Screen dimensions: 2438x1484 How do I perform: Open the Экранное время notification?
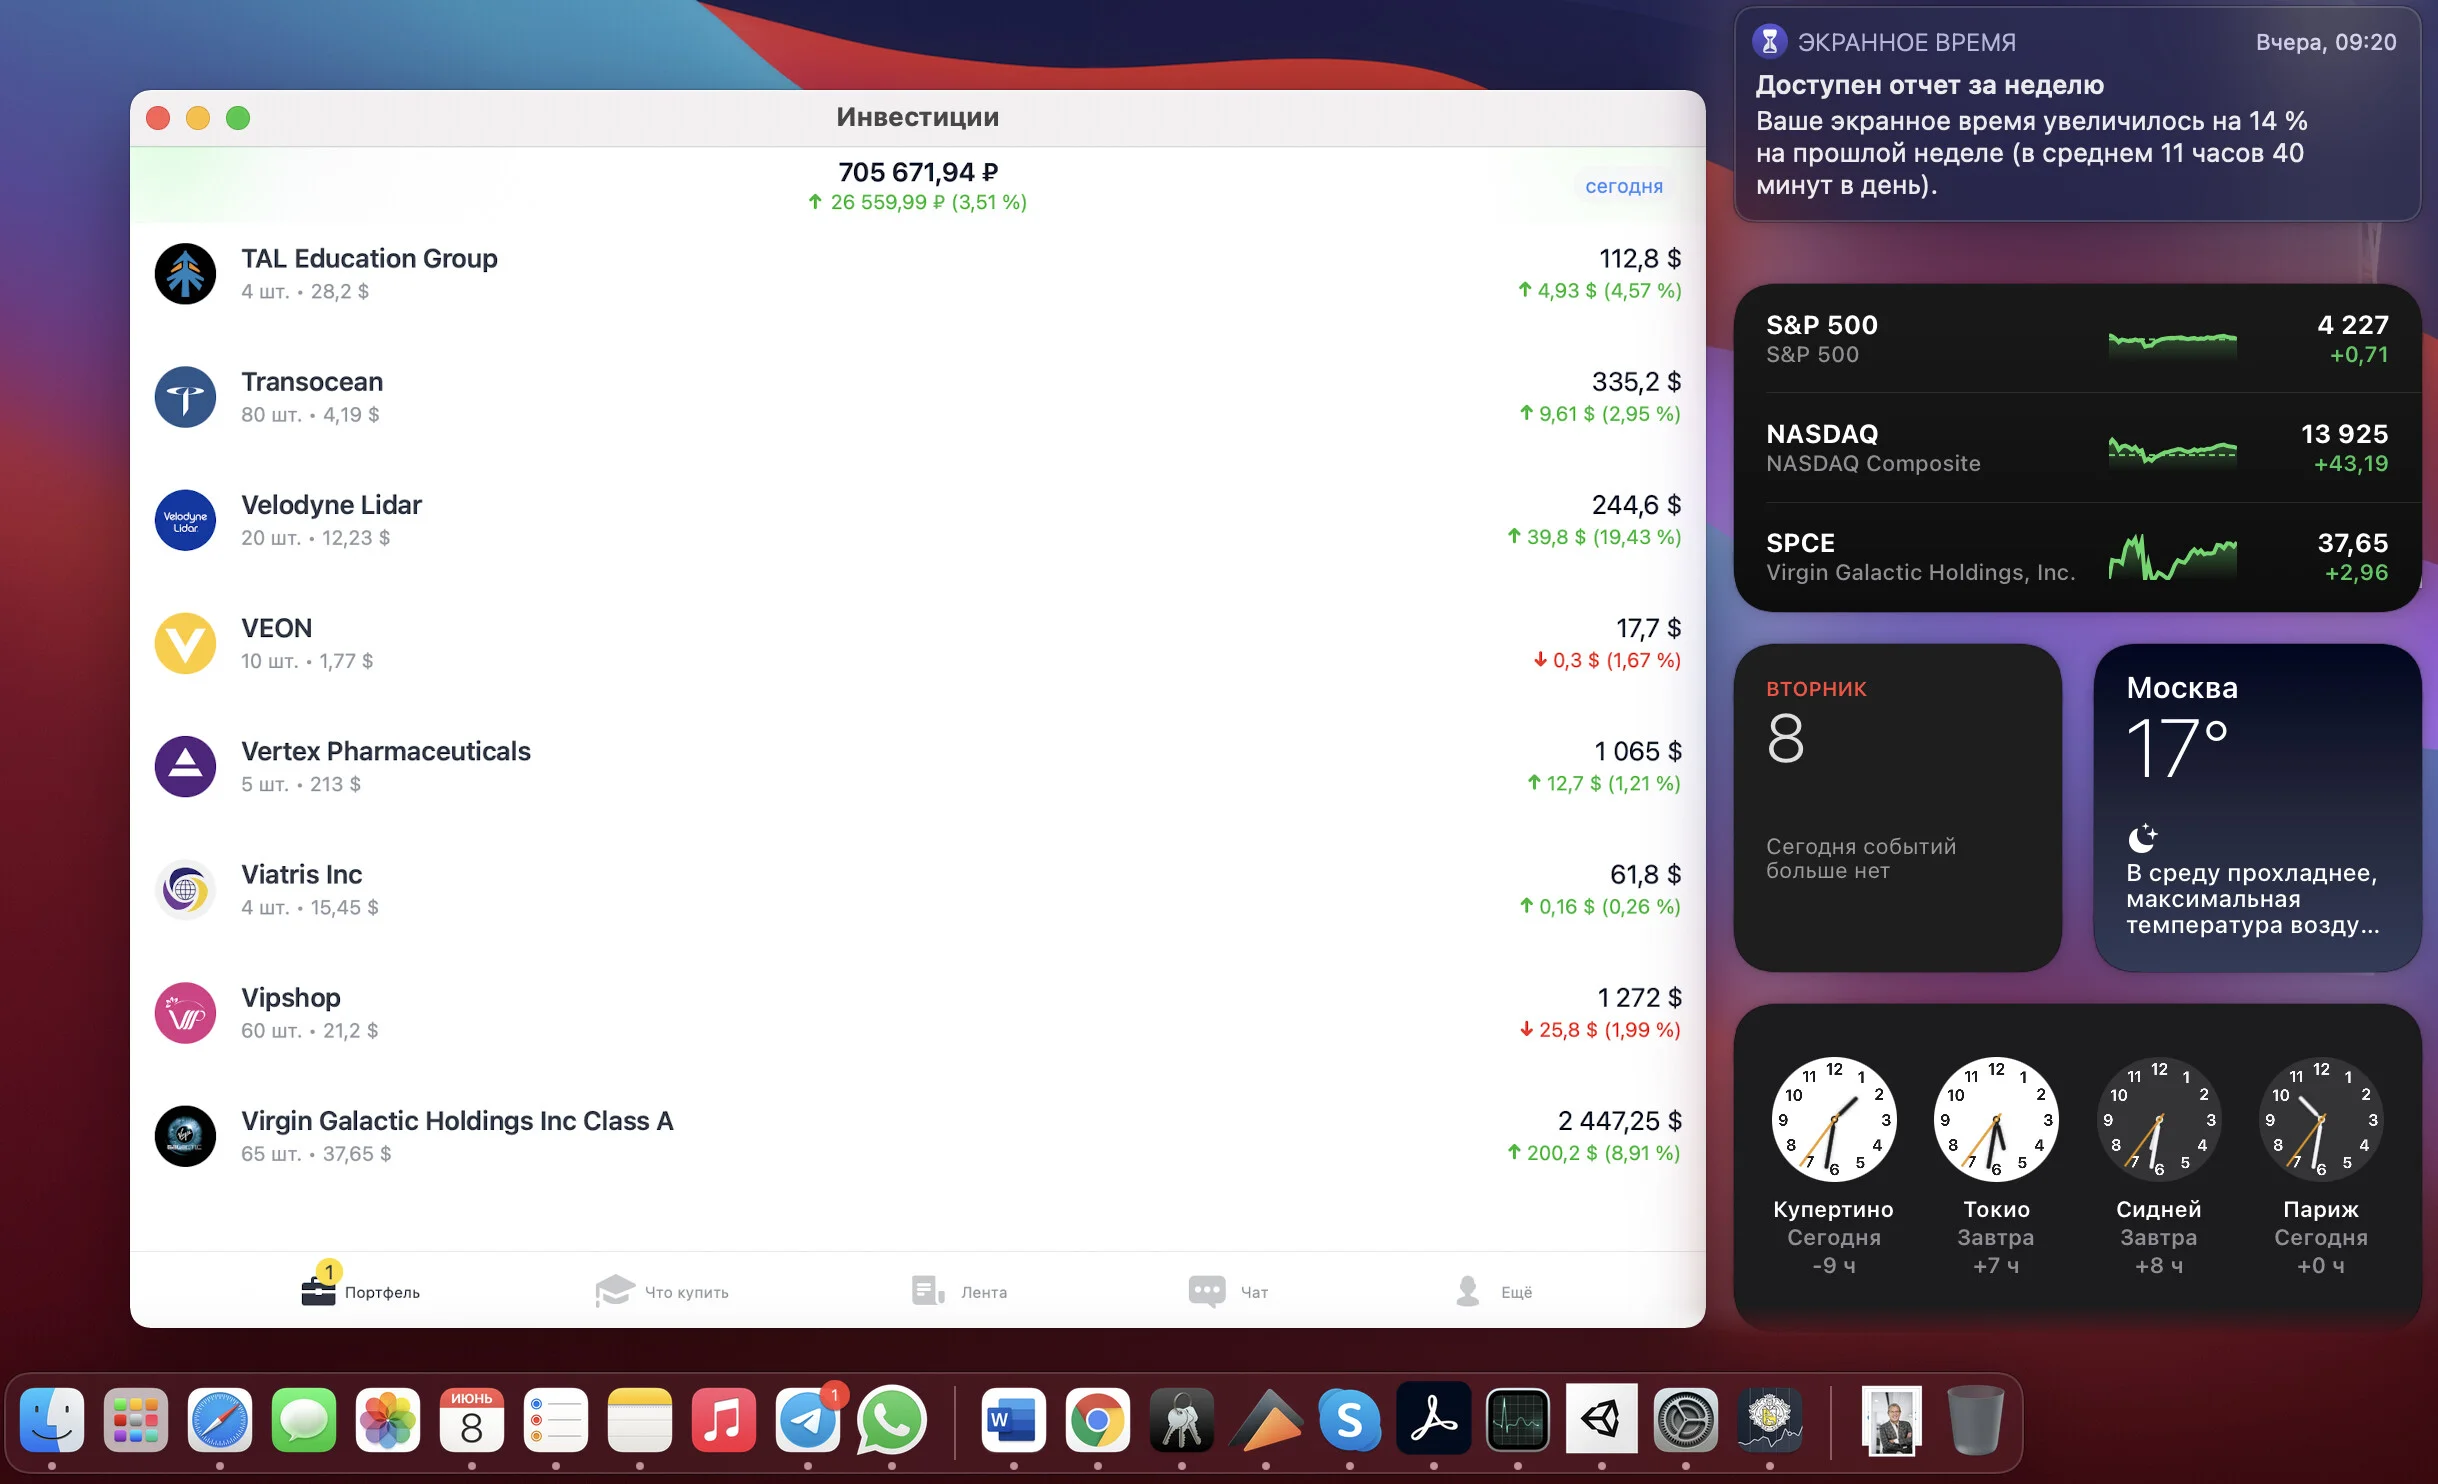[2077, 114]
